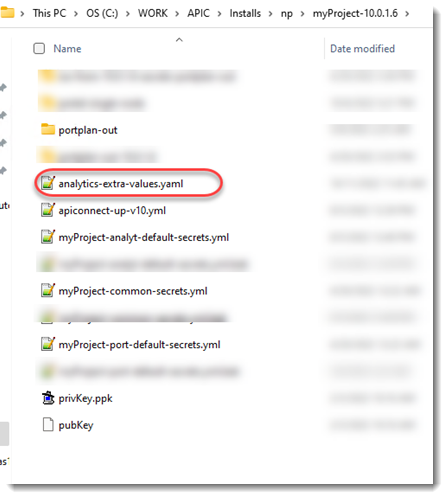
Task: Click the analytics-extra-values.yaml file icon
Action: [48, 183]
